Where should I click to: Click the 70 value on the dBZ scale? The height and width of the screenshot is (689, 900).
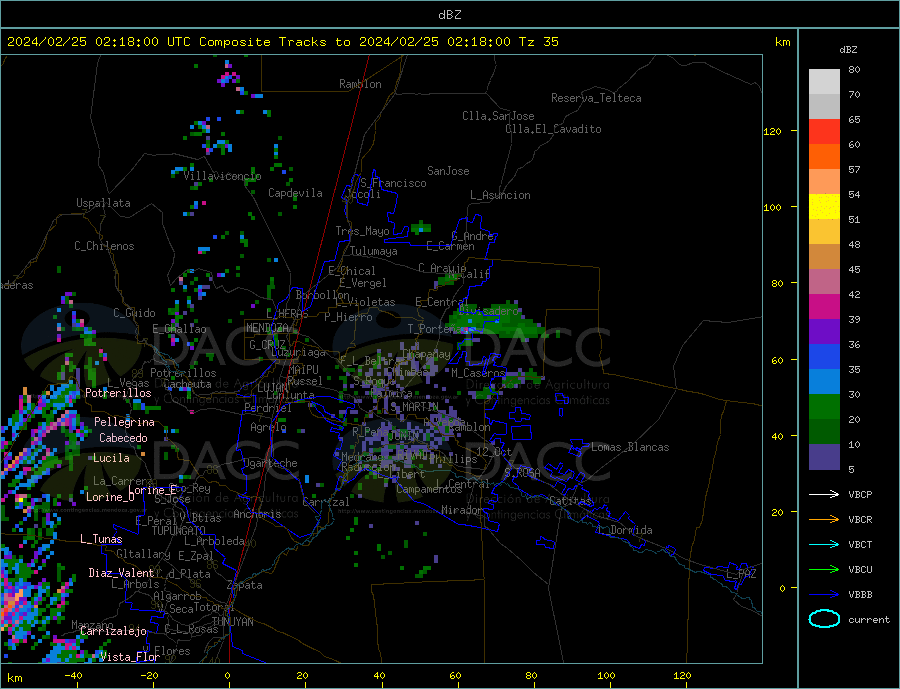click(x=854, y=95)
